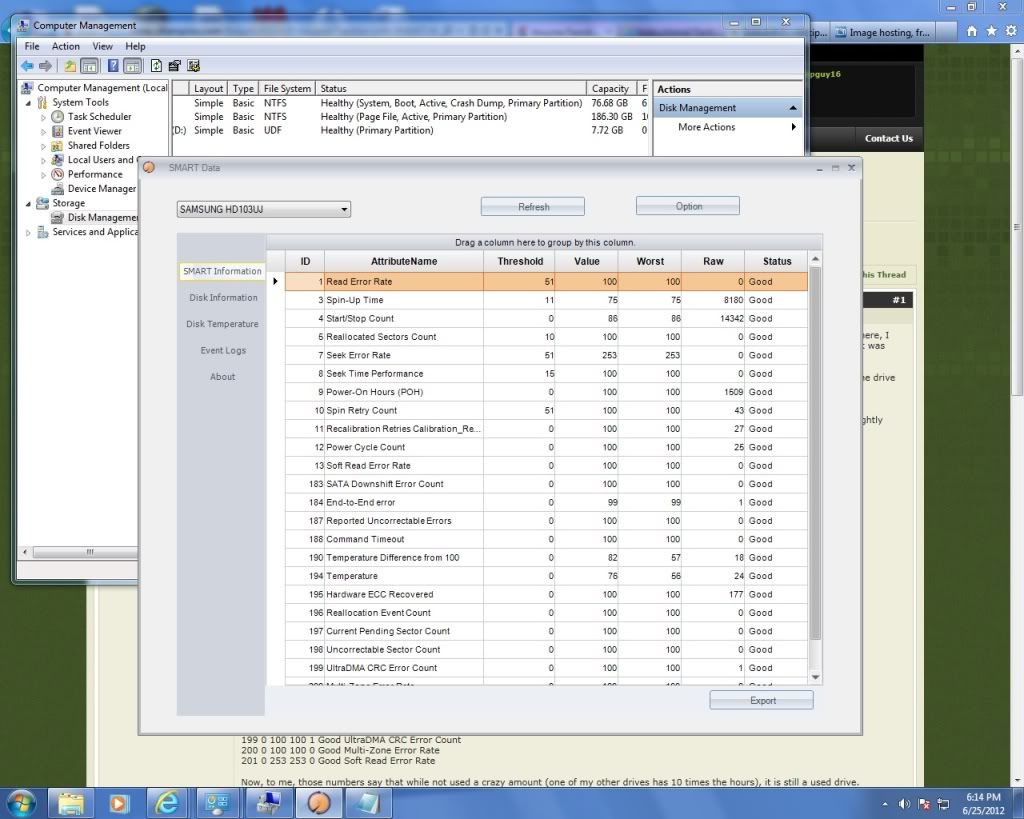Click the Action Center flag tray icon

pos(924,804)
